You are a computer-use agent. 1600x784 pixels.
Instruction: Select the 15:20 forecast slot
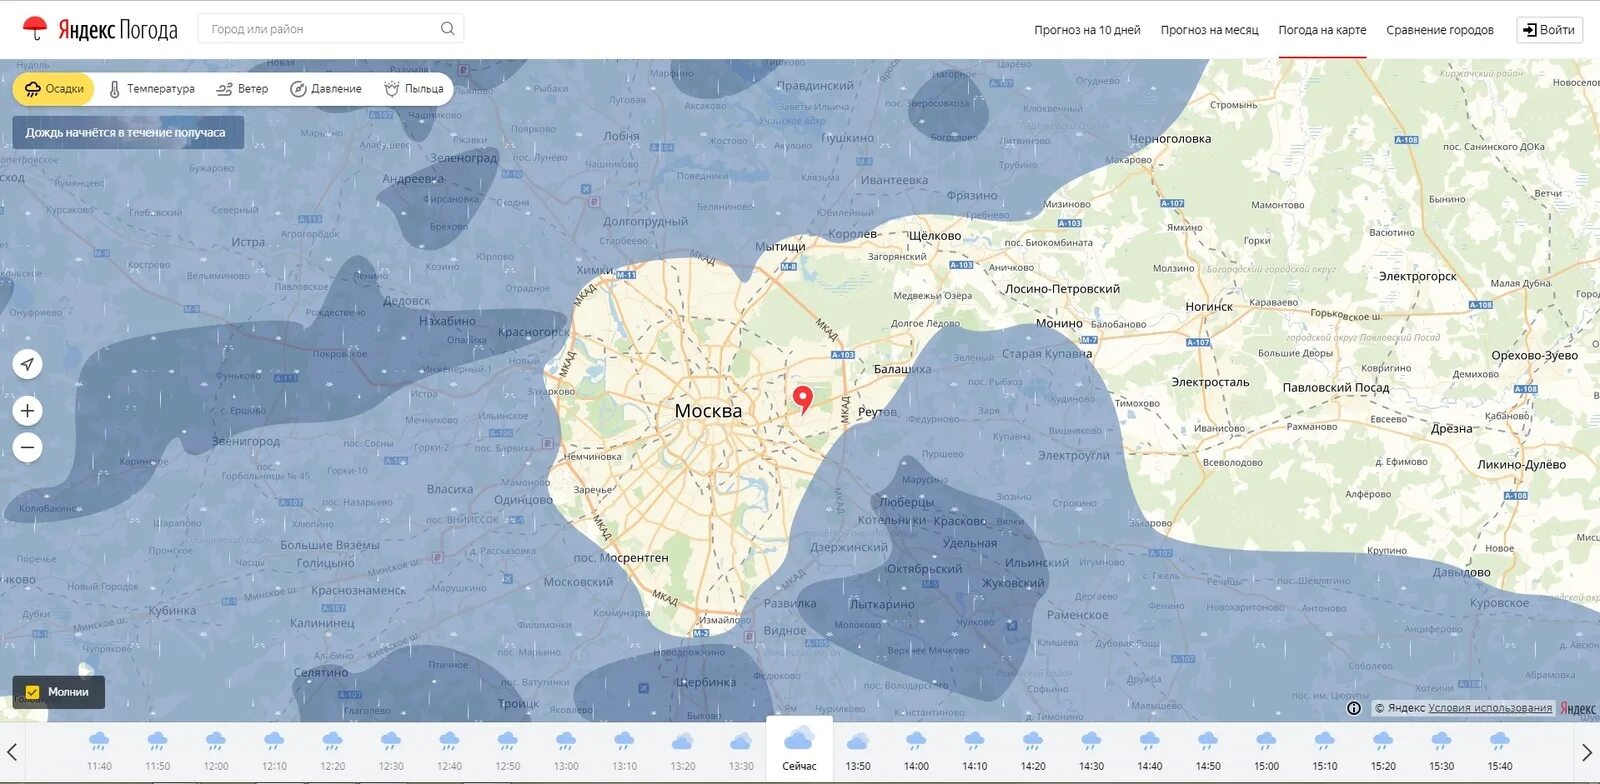click(x=1383, y=752)
